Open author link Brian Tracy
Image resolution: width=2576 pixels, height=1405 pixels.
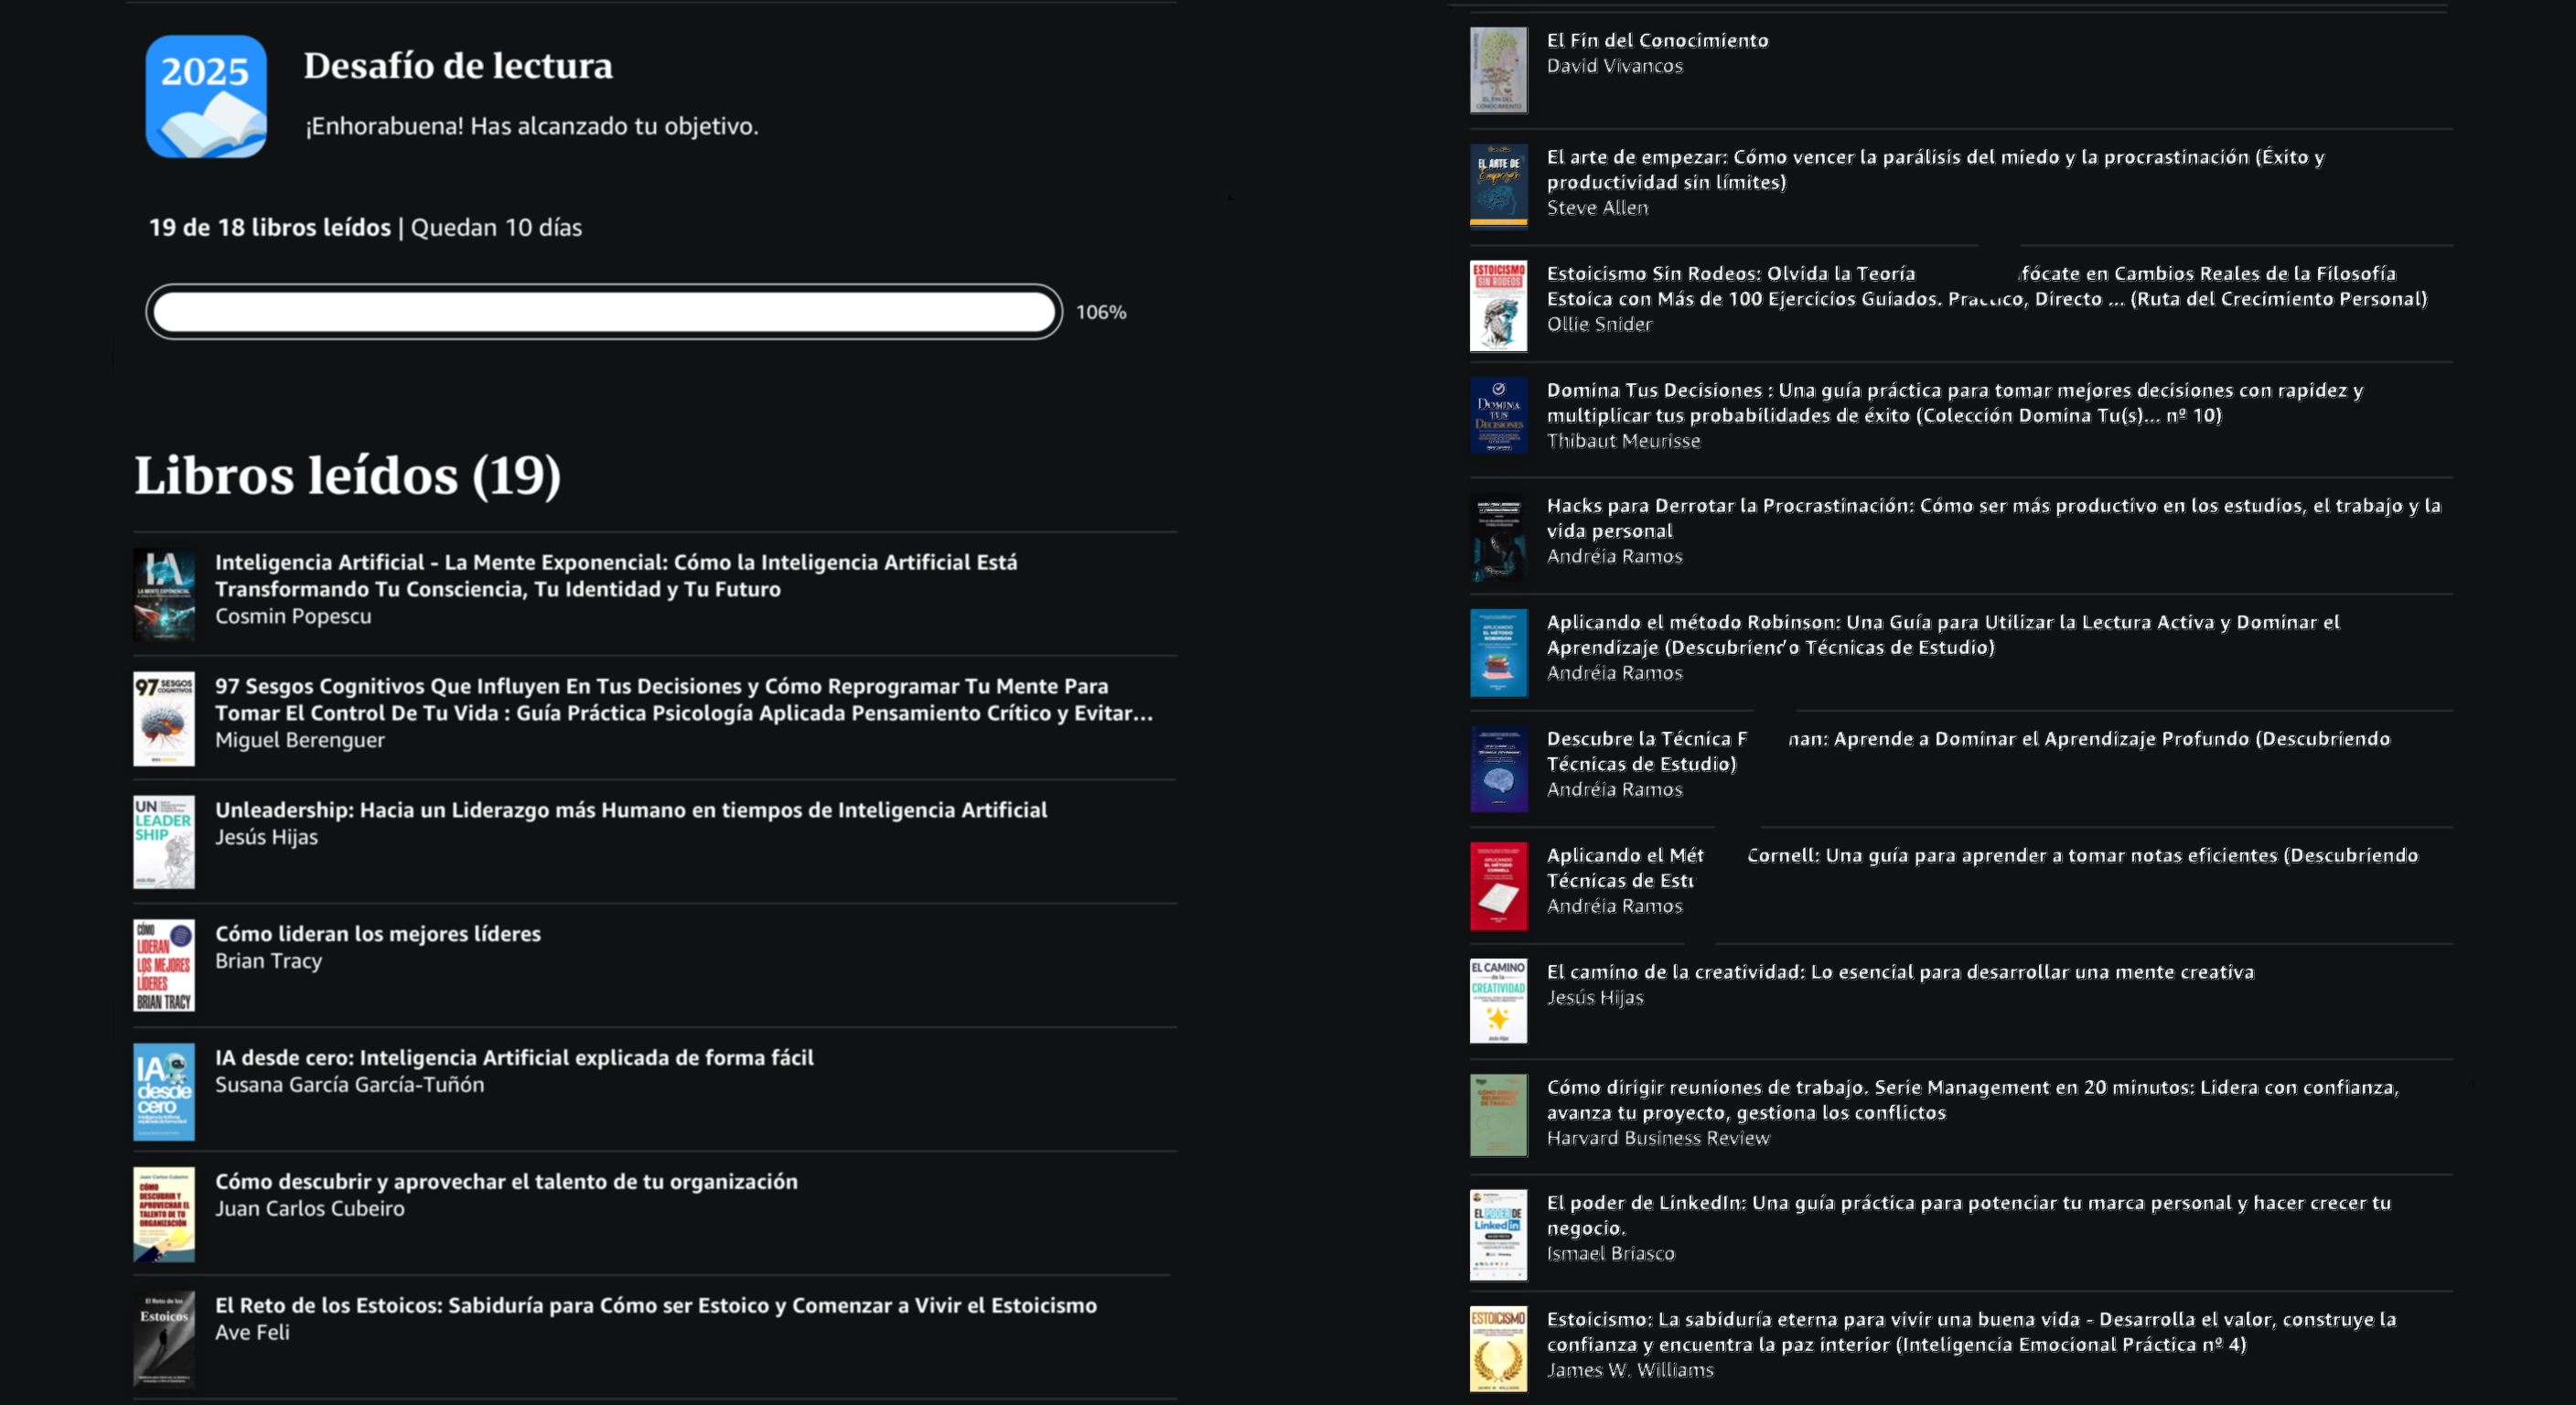point(268,961)
